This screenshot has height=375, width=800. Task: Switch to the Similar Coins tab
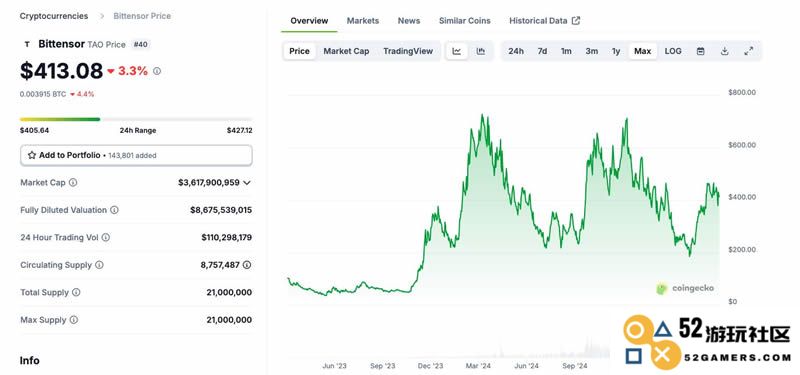click(465, 21)
